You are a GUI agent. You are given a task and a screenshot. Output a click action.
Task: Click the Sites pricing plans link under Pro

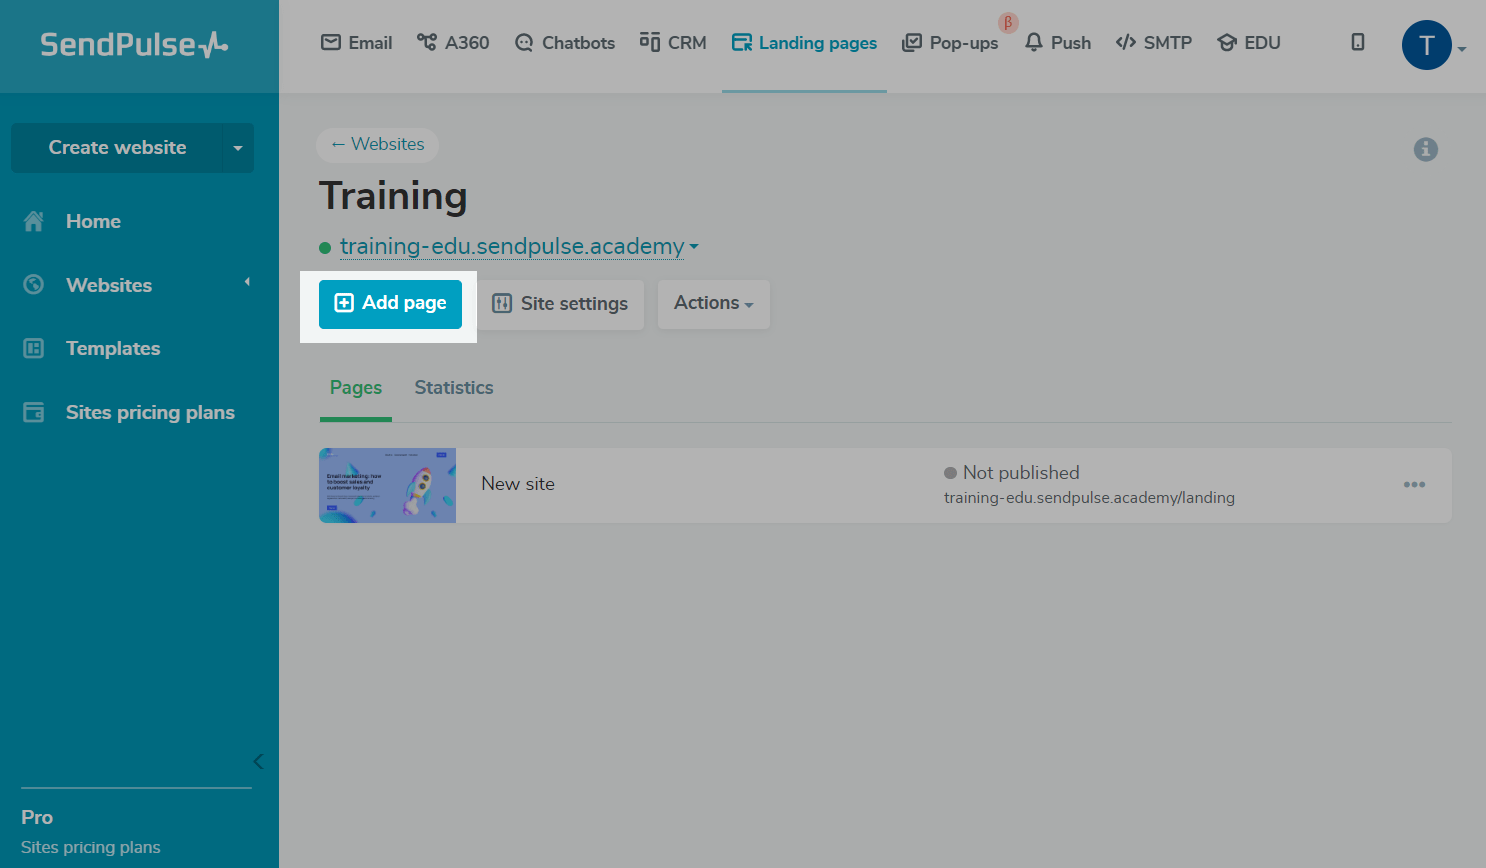tap(91, 847)
